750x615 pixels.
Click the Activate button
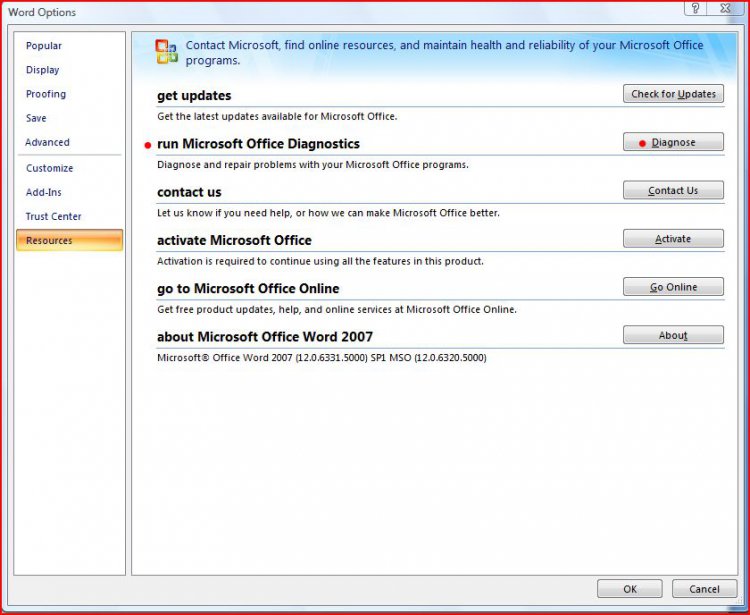pyautogui.click(x=673, y=239)
